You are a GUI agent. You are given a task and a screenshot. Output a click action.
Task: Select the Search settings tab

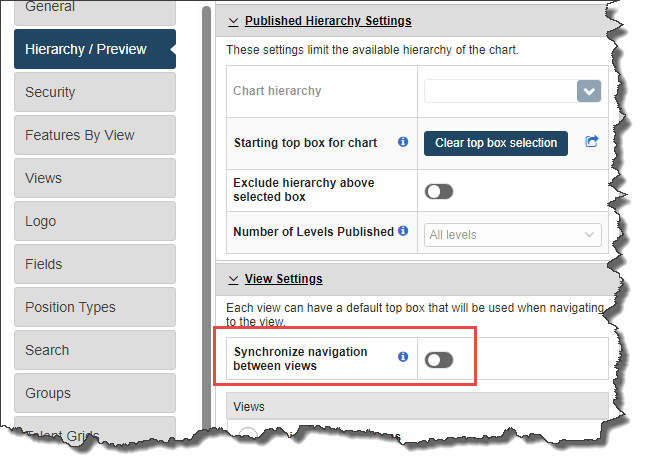click(95, 350)
